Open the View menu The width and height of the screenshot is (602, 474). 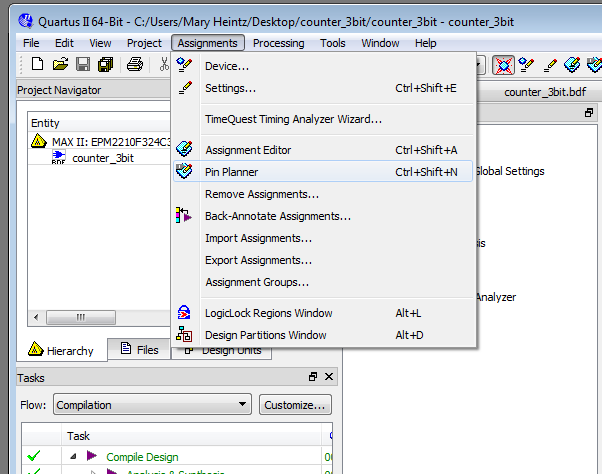click(x=100, y=43)
